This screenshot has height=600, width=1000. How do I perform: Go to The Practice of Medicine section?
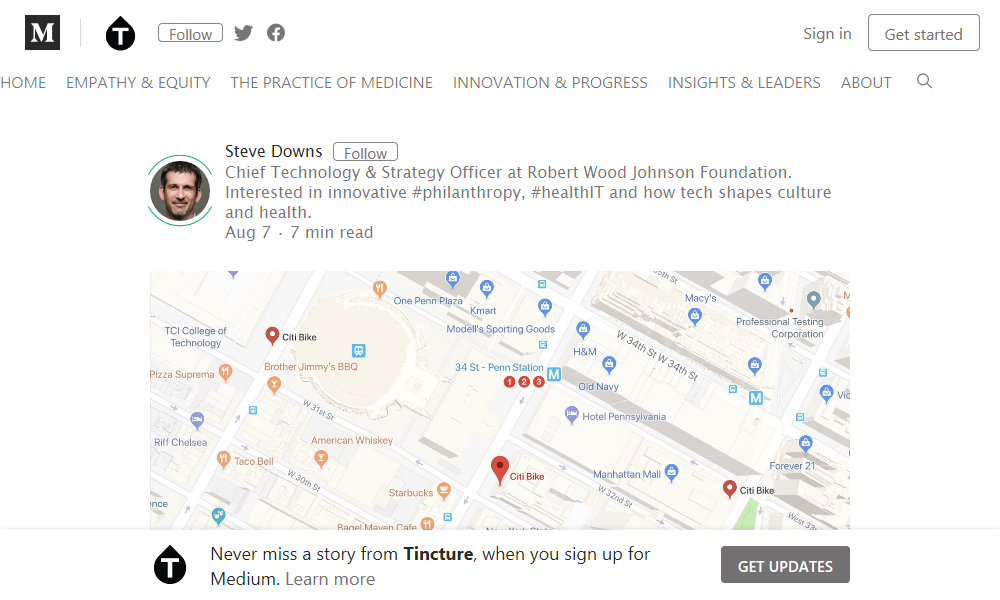(x=331, y=83)
